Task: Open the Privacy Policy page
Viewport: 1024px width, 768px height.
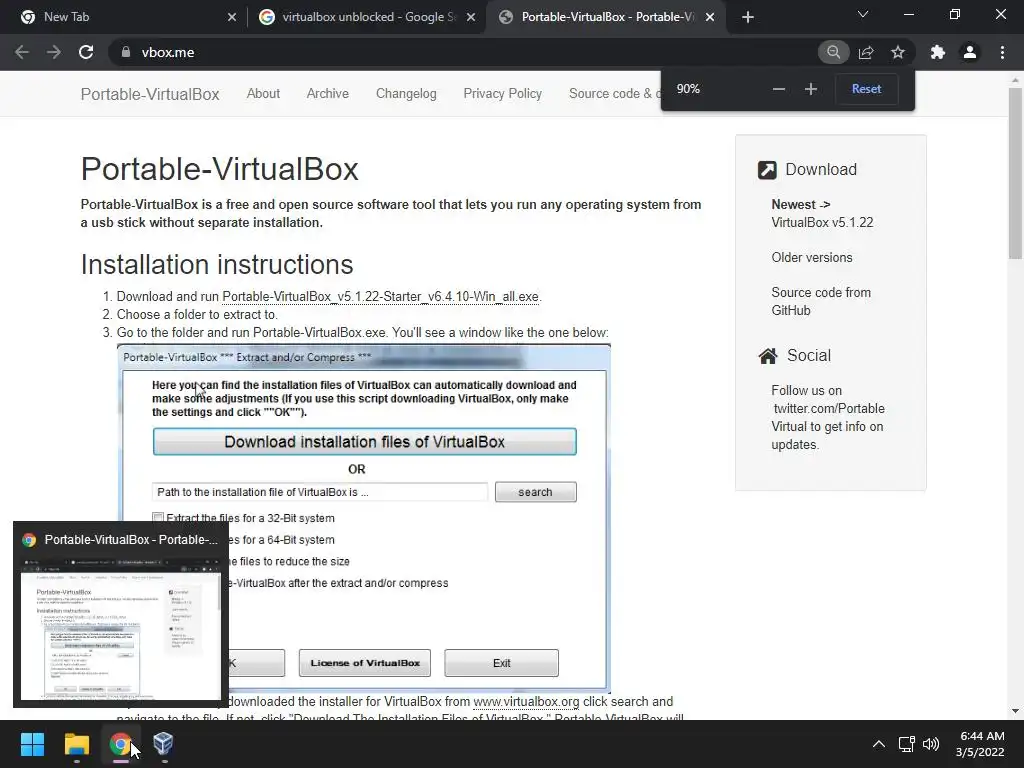Action: 503,93
